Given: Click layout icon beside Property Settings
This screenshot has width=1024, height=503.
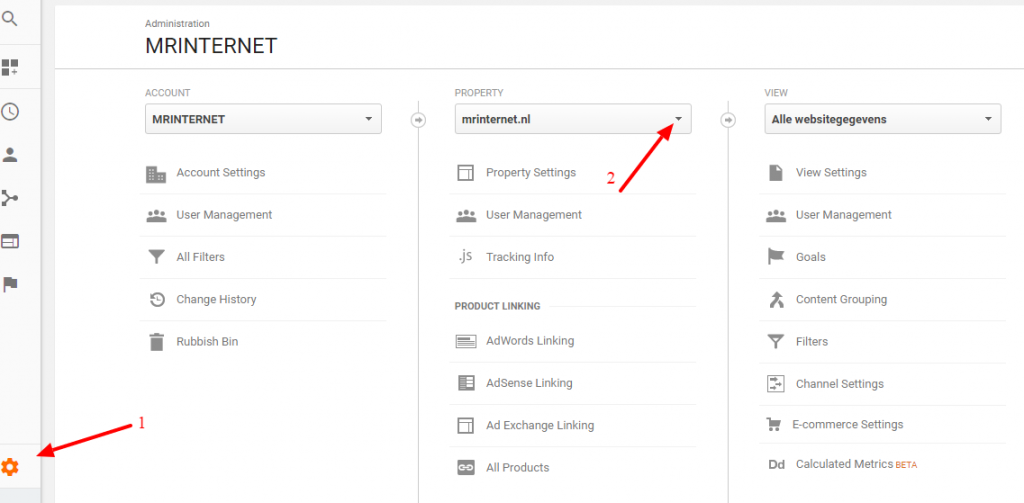Looking at the screenshot, I should [466, 173].
